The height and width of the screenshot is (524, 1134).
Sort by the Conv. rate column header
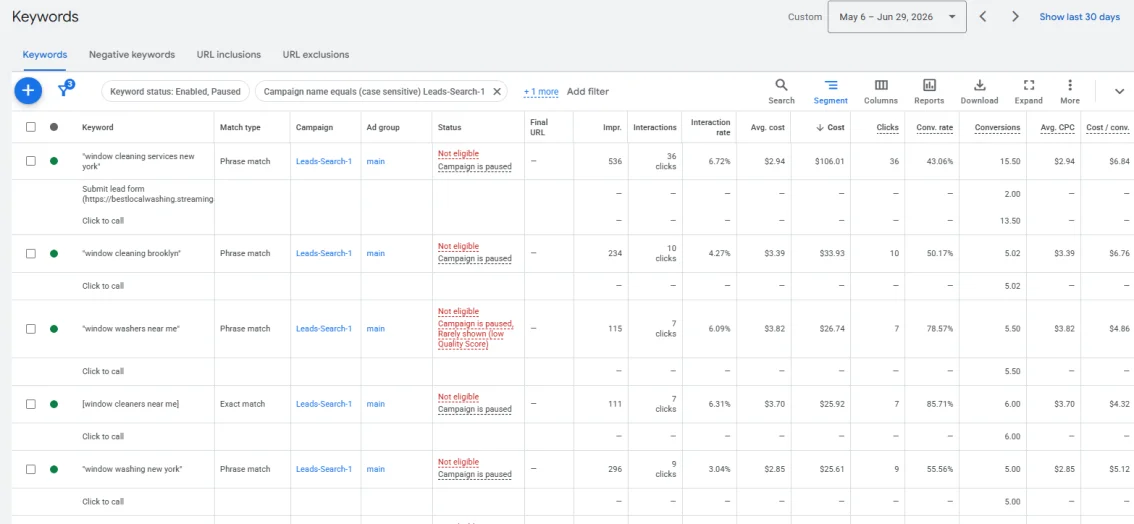point(934,127)
